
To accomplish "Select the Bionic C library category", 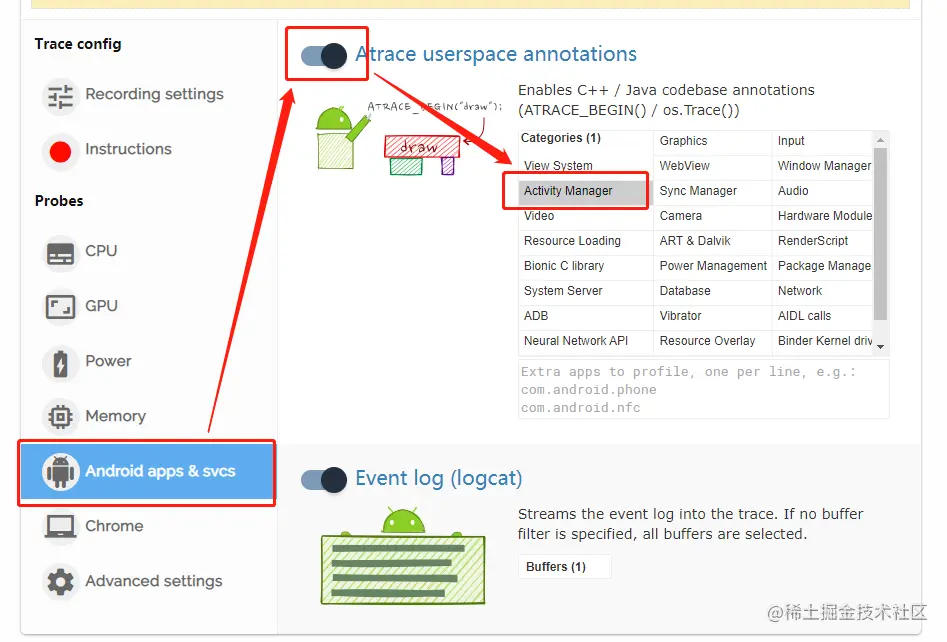I will 585,266.
